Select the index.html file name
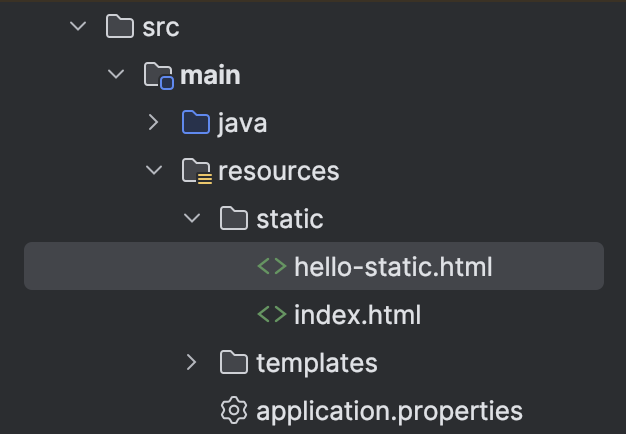This screenshot has height=434, width=626. 357,315
